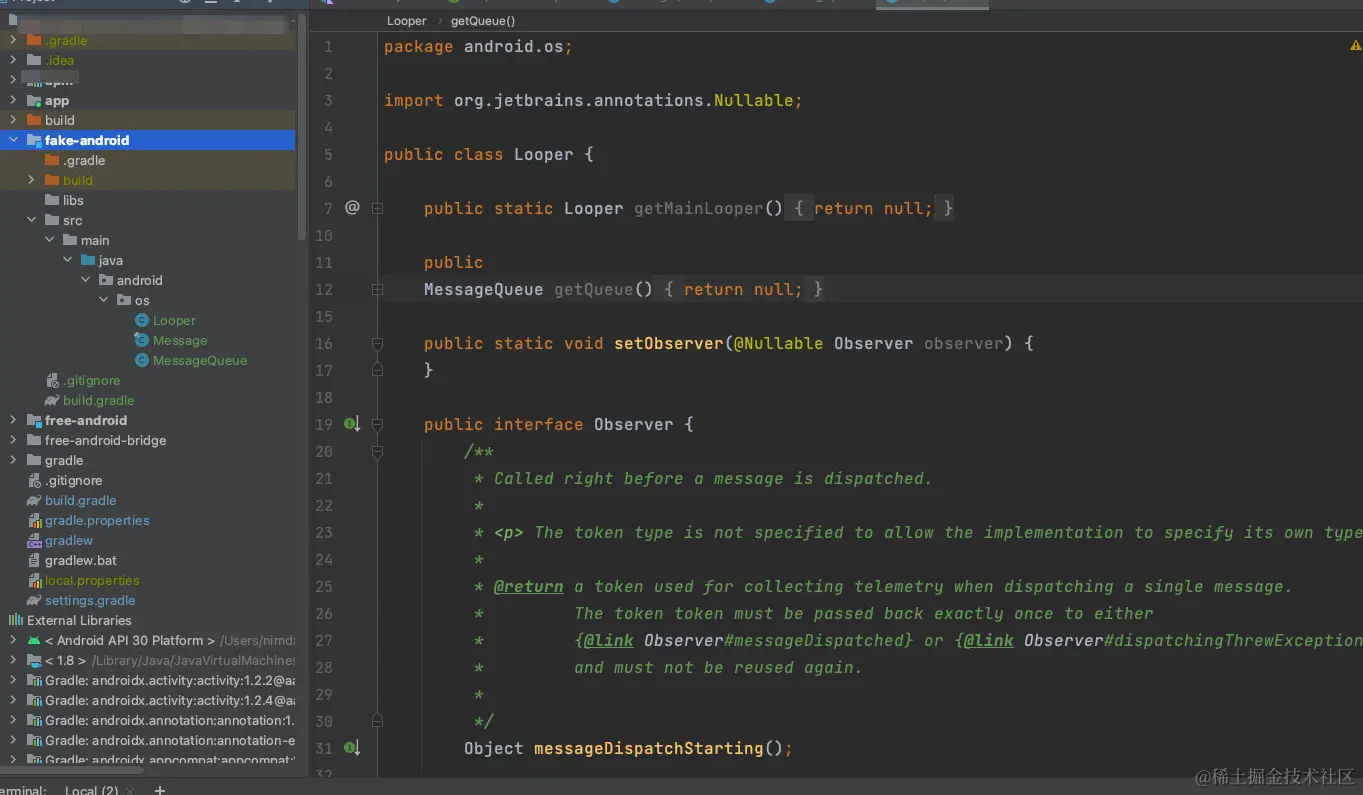
Task: Click the Looper breadcrumb
Action: (x=407, y=21)
